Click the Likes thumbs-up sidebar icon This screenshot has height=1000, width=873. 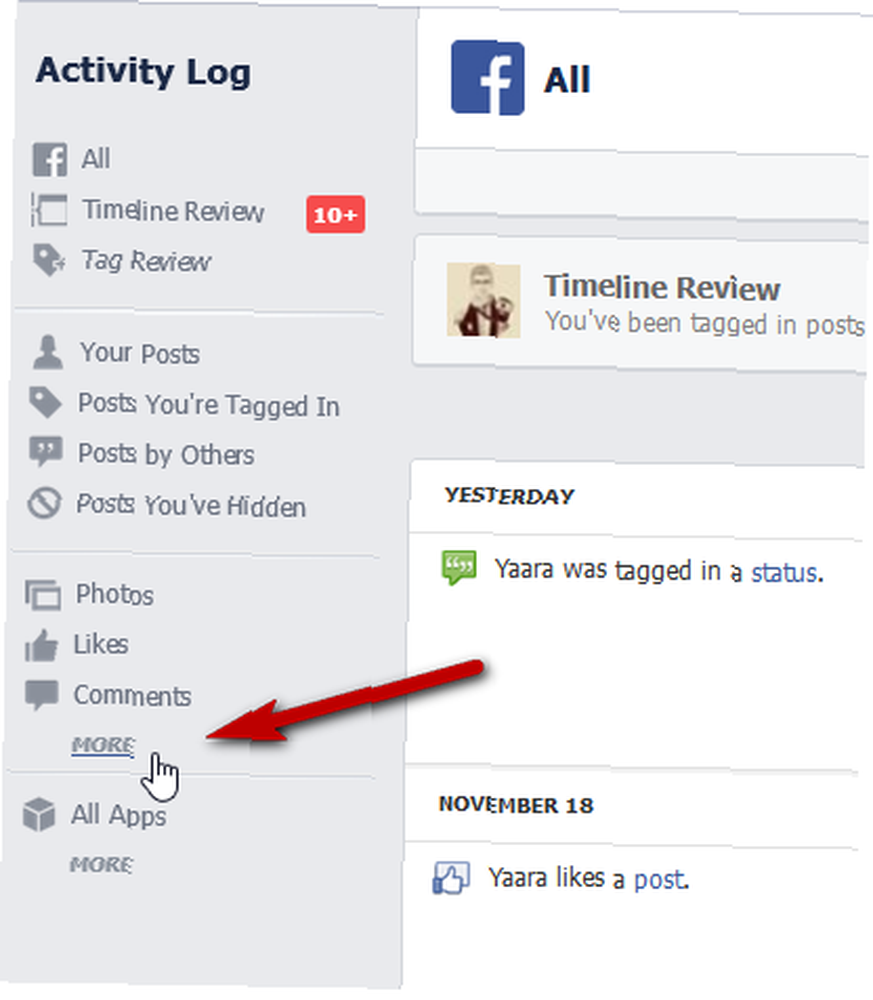point(41,645)
